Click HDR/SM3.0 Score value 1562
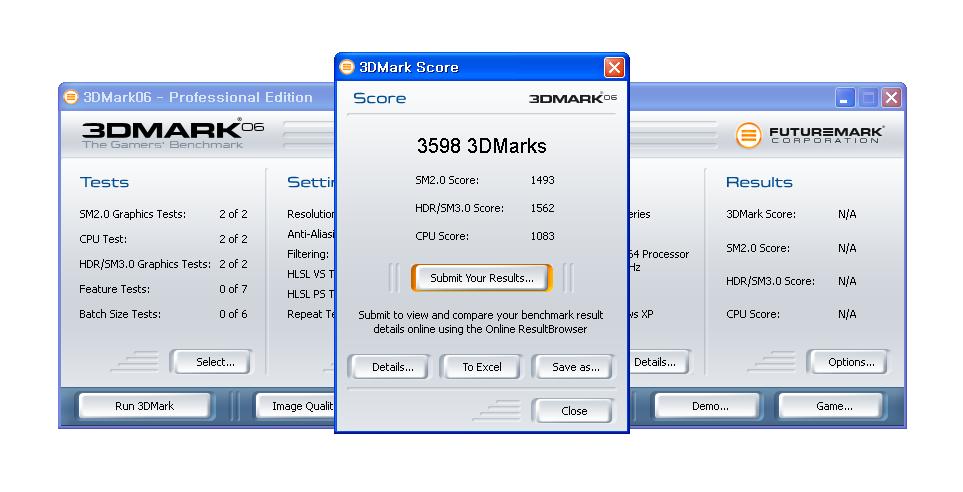This screenshot has width=963, height=492. 542,208
